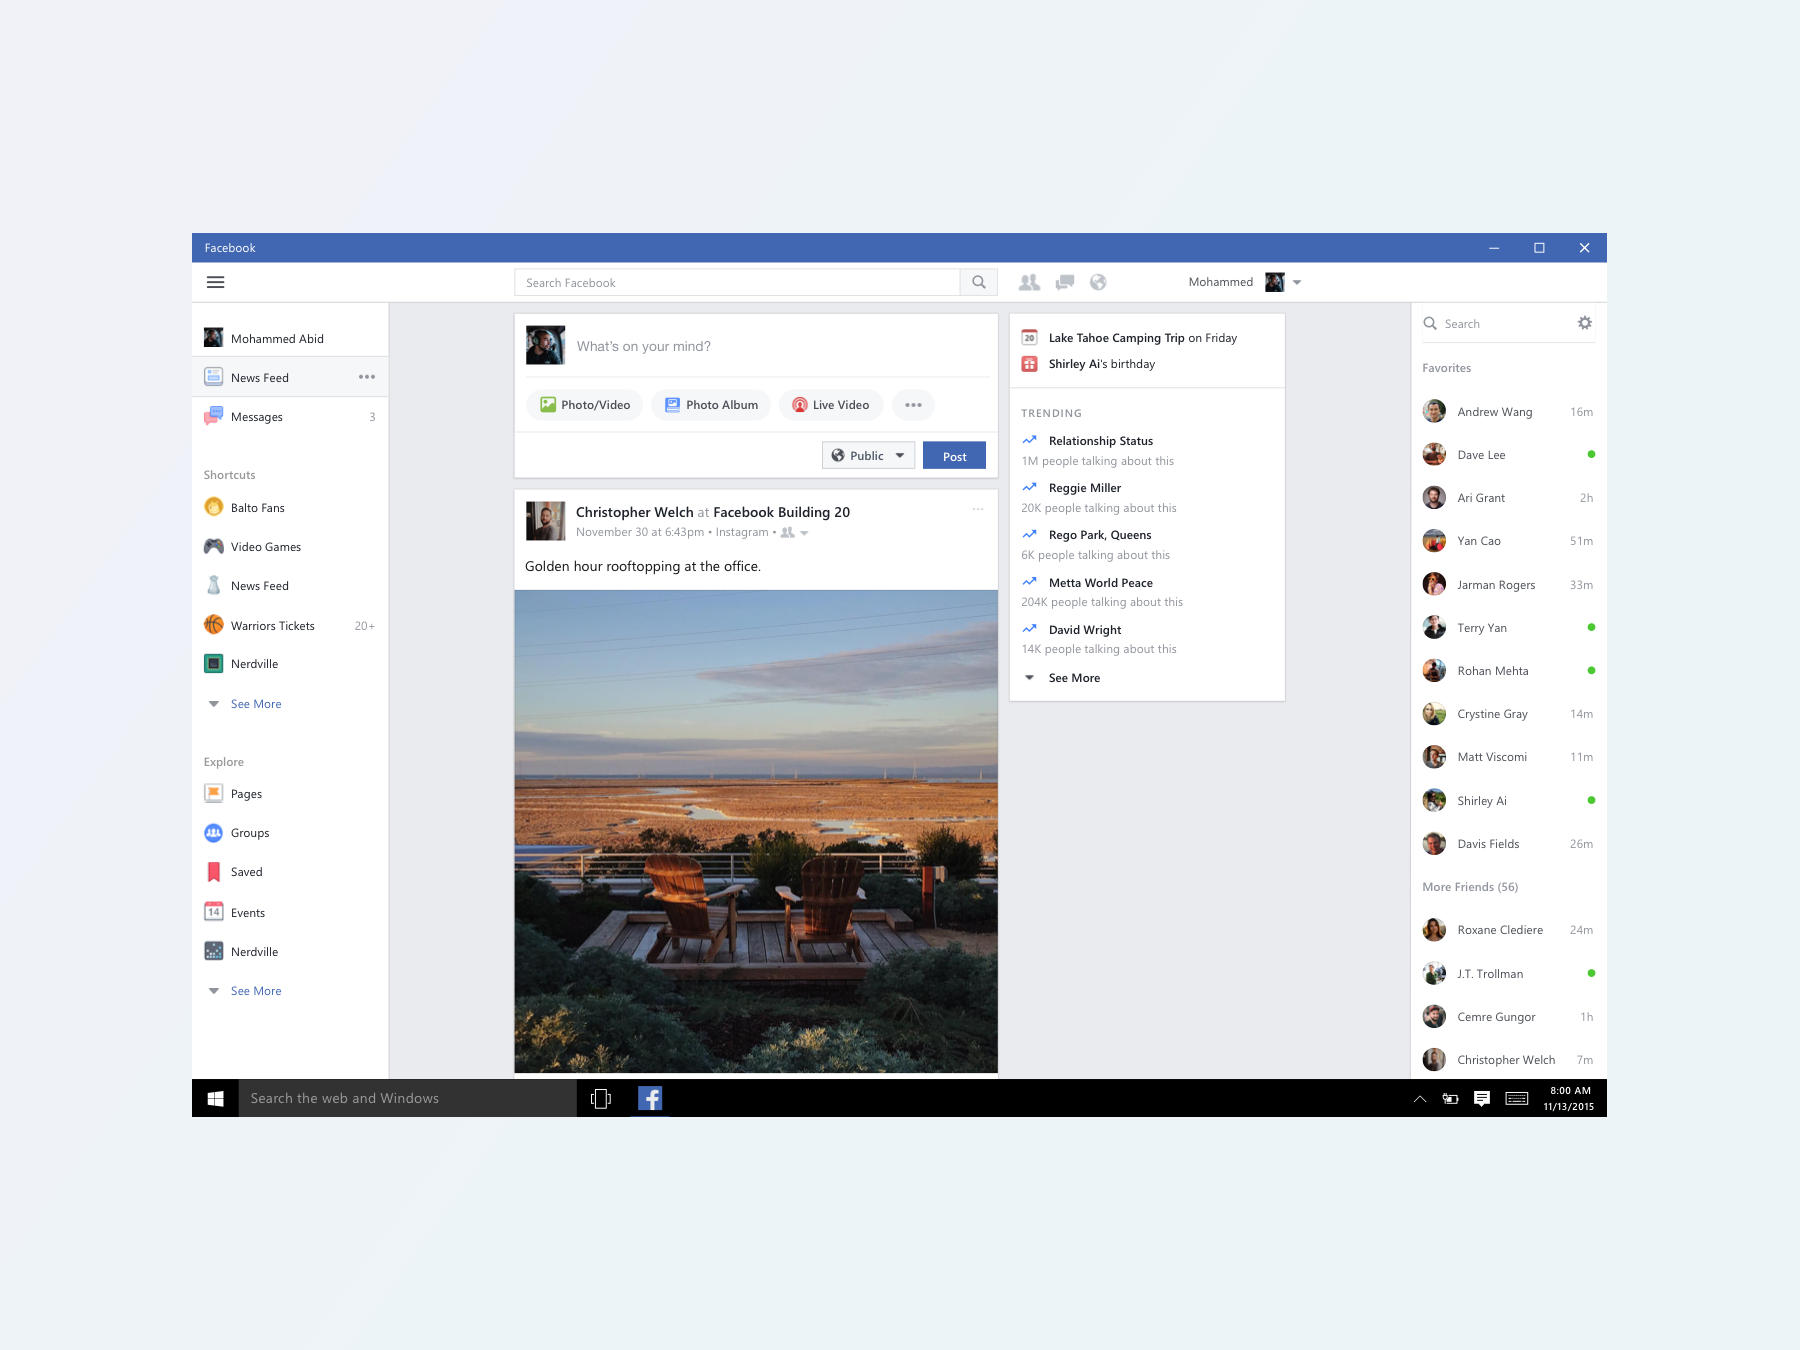Open chat with Andrew Wang
1800x1350 pixels.
click(1494, 412)
